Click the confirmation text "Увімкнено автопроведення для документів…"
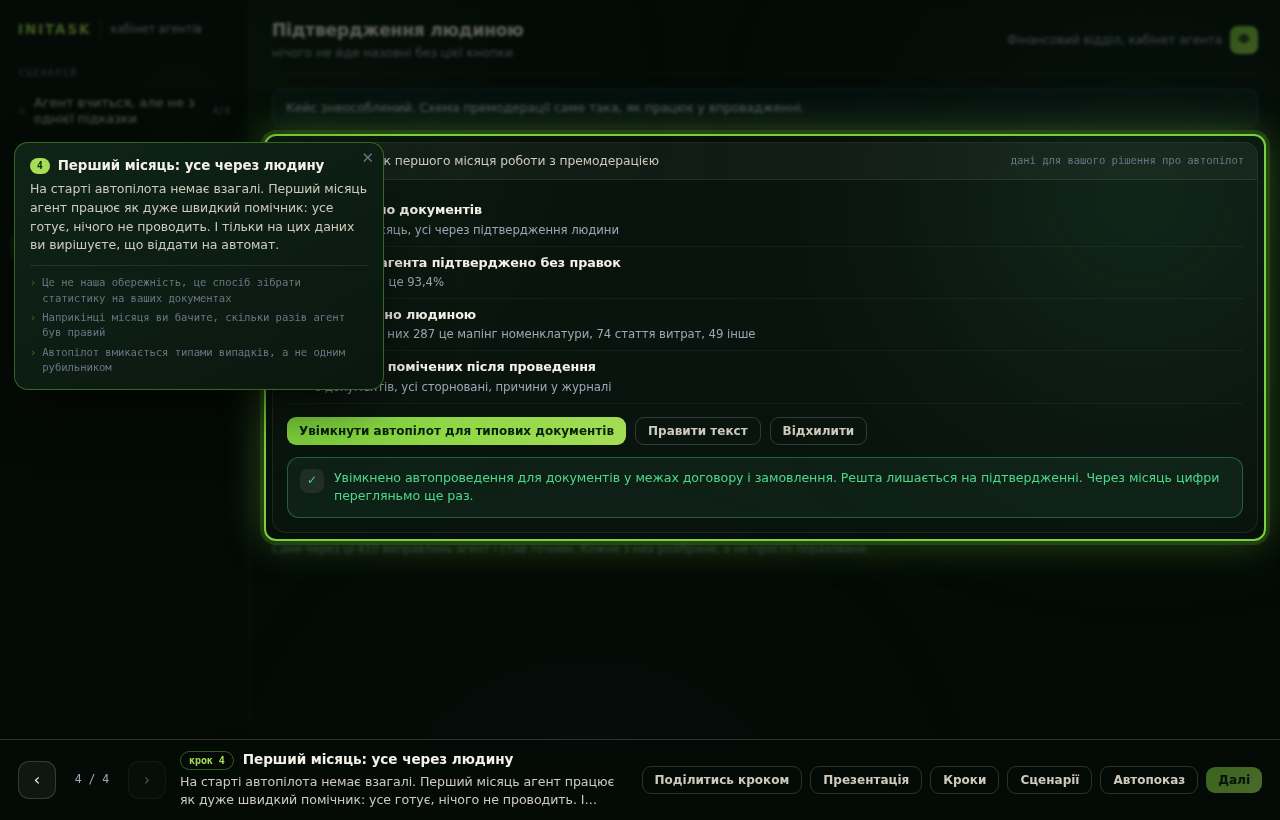 [776, 487]
